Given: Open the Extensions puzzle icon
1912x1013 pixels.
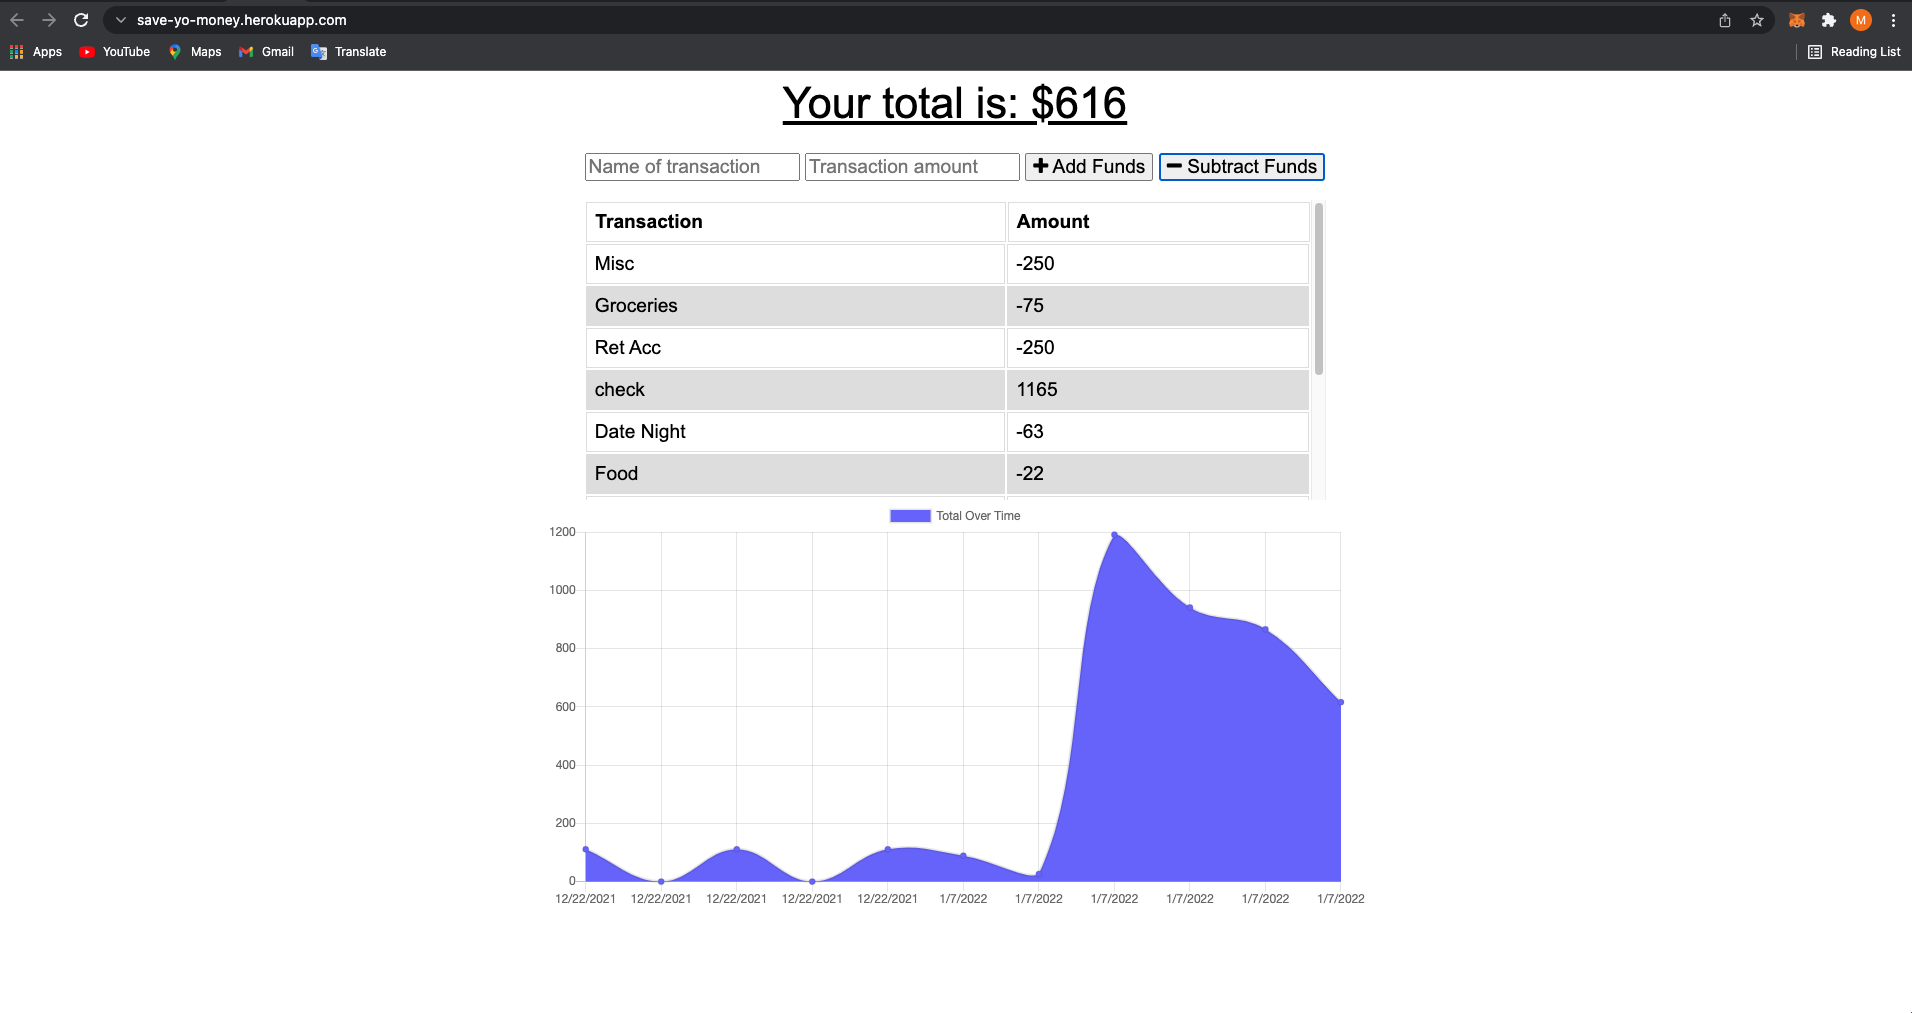Looking at the screenshot, I should [x=1829, y=20].
